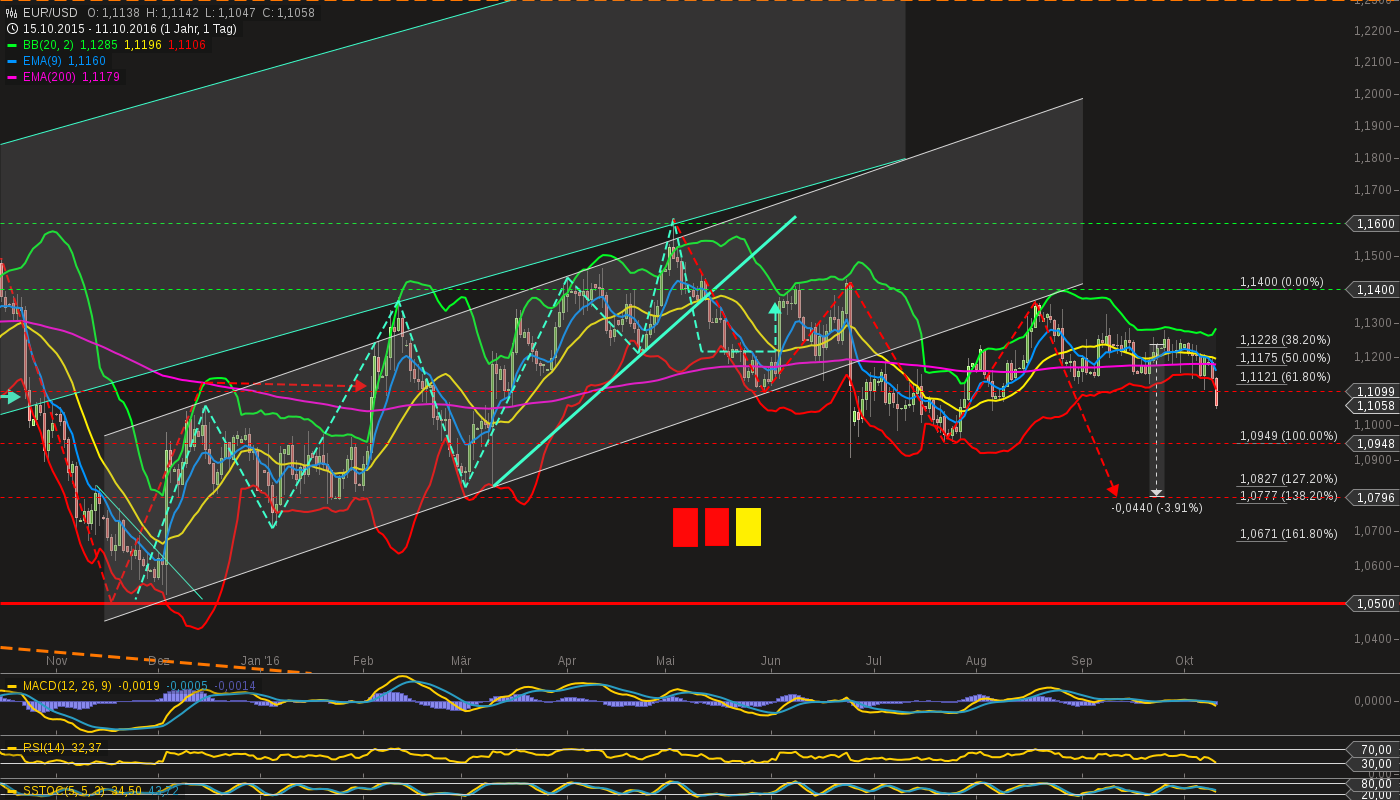Select the yellow square on the chart
Viewport: 1400px width, 800px height.
tap(748, 527)
